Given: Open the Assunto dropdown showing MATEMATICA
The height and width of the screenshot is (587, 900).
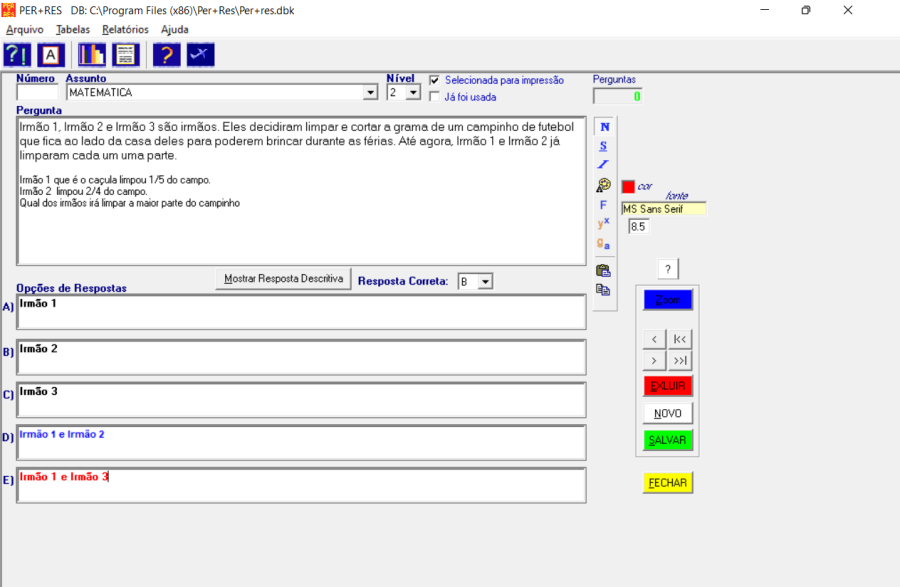Looking at the screenshot, I should pos(222,92).
